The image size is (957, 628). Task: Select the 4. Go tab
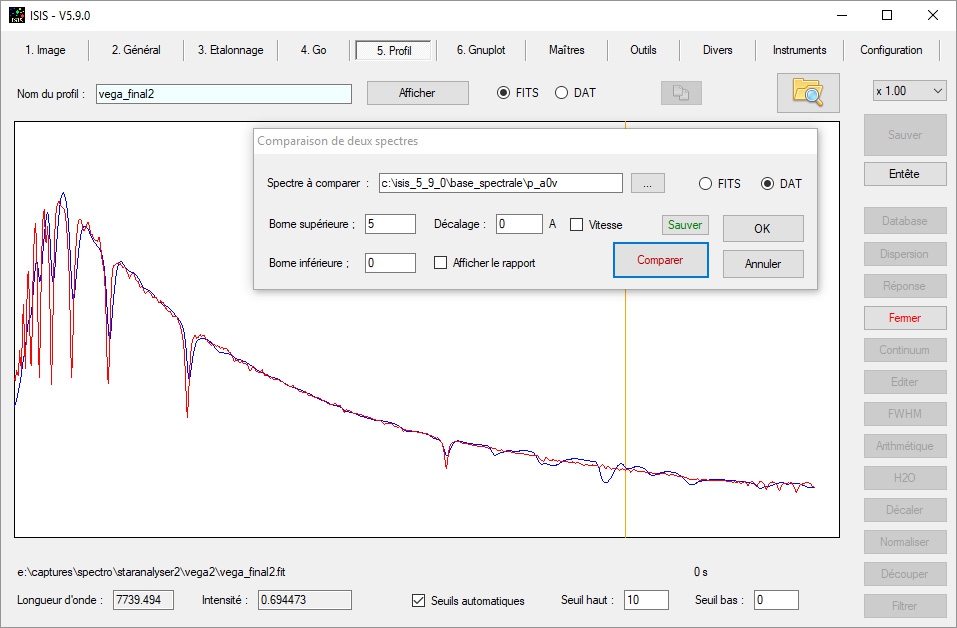[x=314, y=50]
